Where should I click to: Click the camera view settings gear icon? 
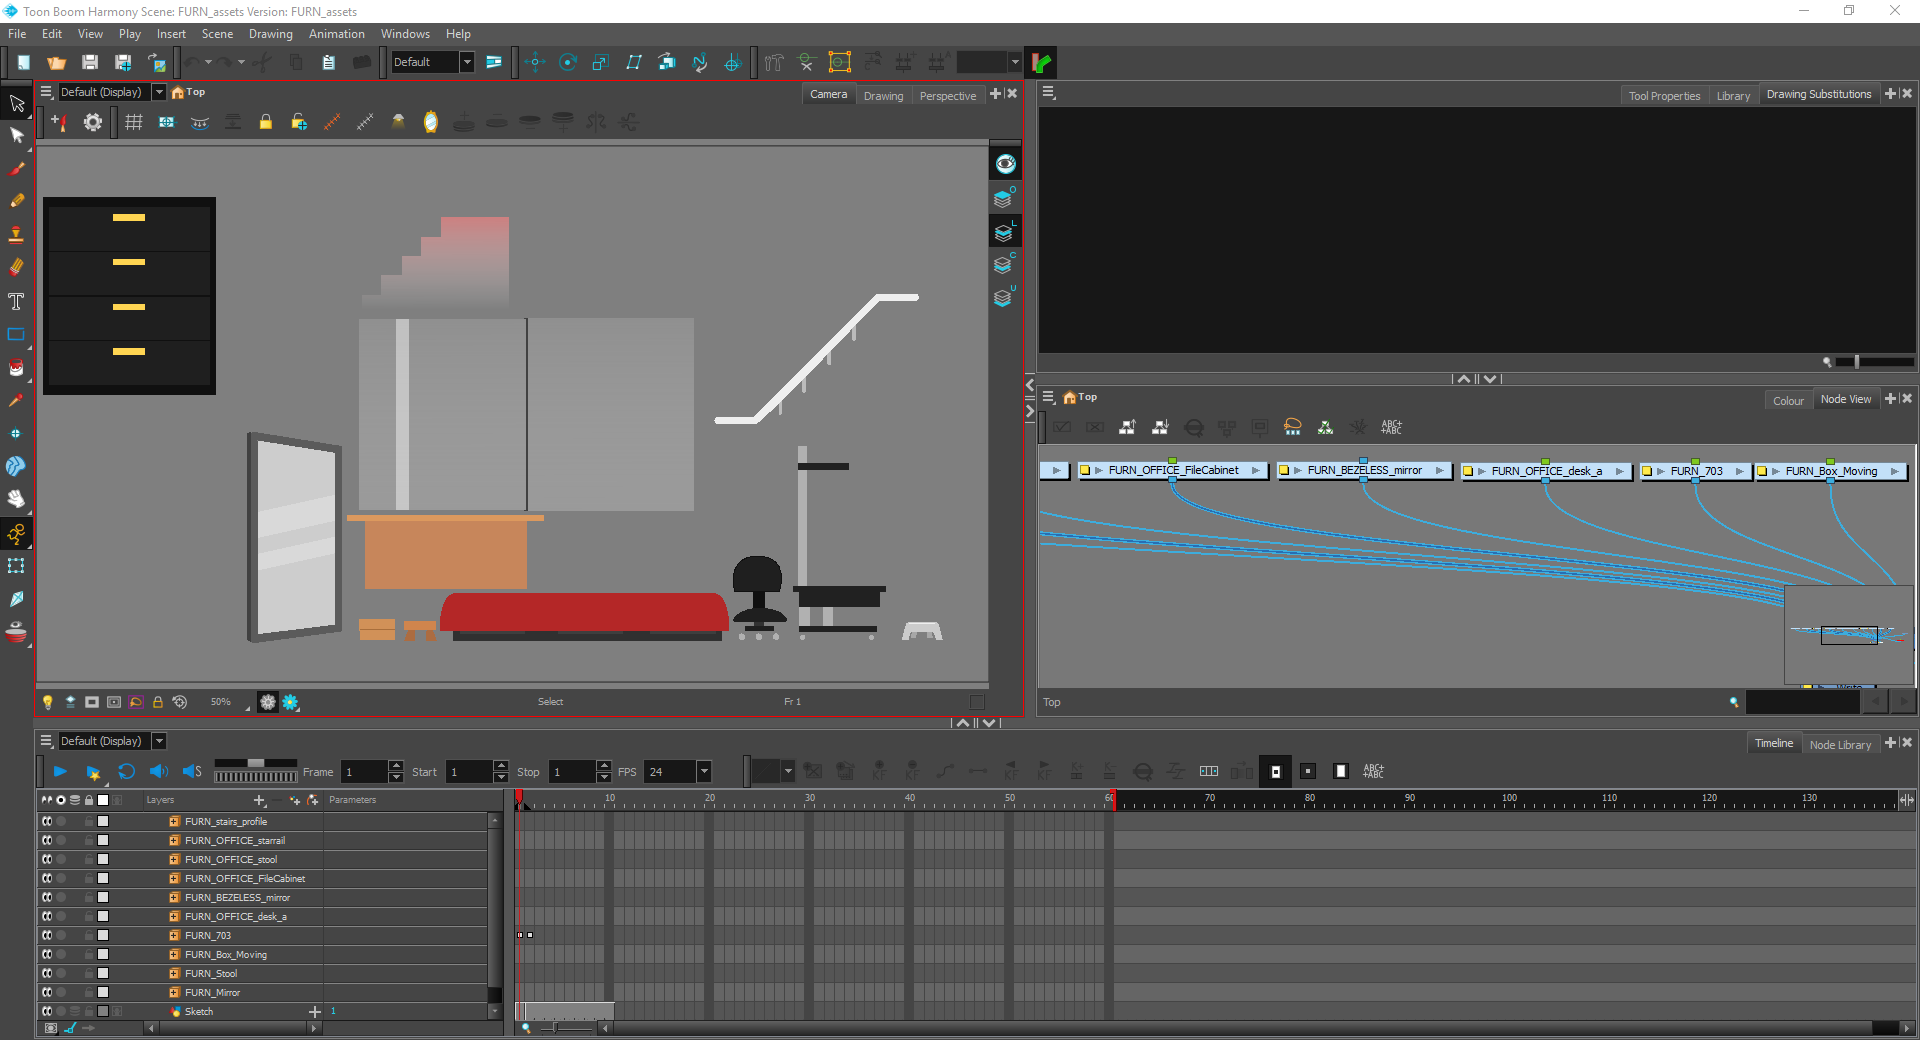[92, 122]
